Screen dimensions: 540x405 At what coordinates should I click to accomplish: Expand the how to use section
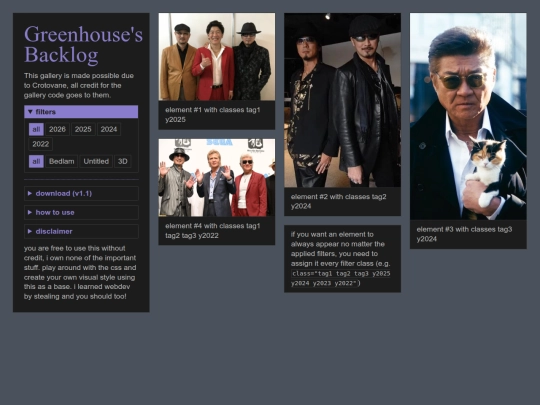(81, 212)
